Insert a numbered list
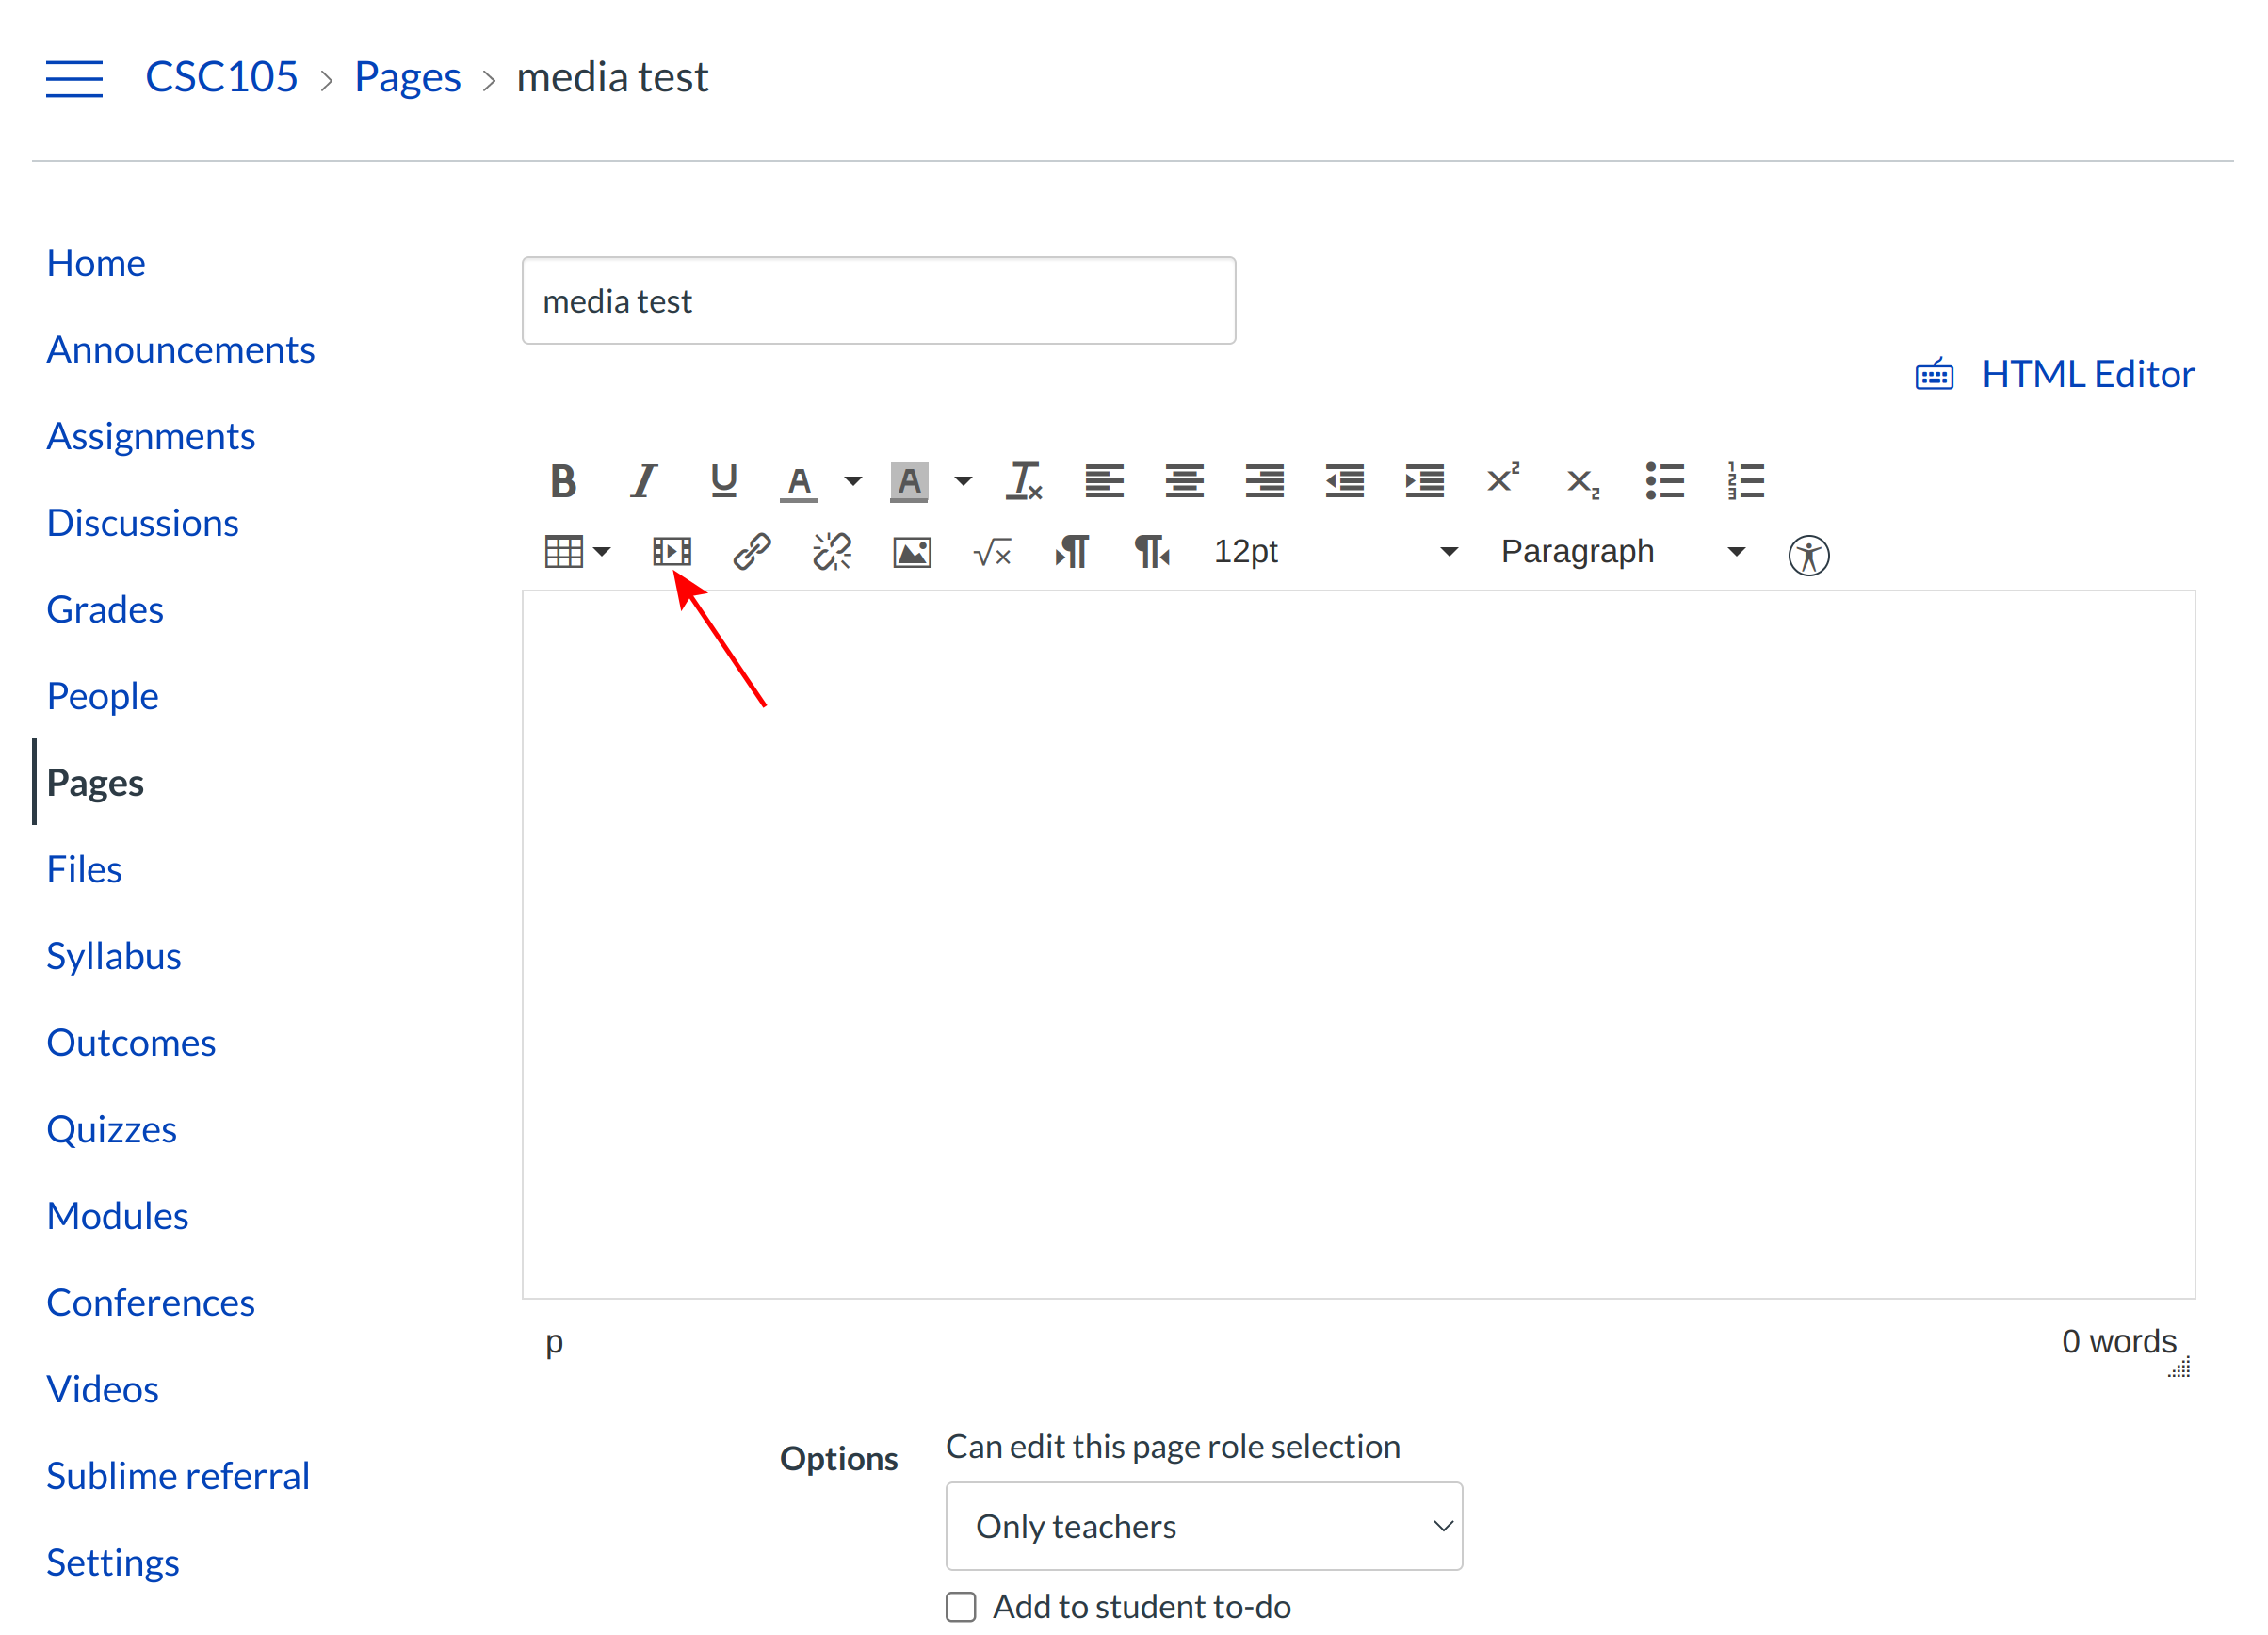The height and width of the screenshot is (1635, 2268). point(1746,481)
